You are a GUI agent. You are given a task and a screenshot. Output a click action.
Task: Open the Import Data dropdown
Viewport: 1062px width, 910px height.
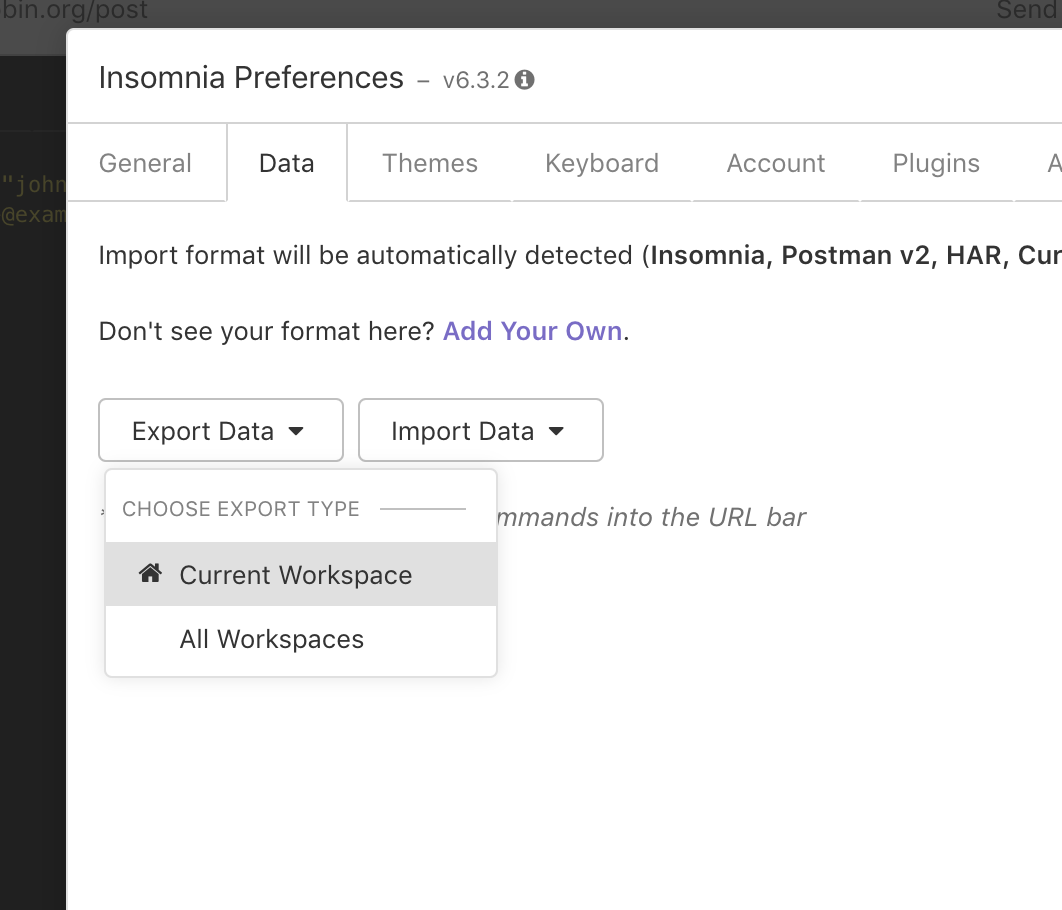(x=481, y=430)
